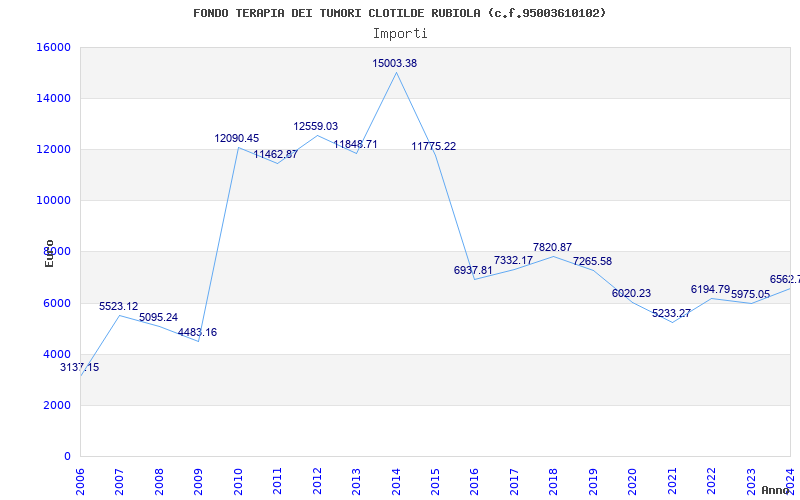The height and width of the screenshot is (500, 800).
Task: Click the 4483.16 data label for 2009
Action: click(x=197, y=333)
